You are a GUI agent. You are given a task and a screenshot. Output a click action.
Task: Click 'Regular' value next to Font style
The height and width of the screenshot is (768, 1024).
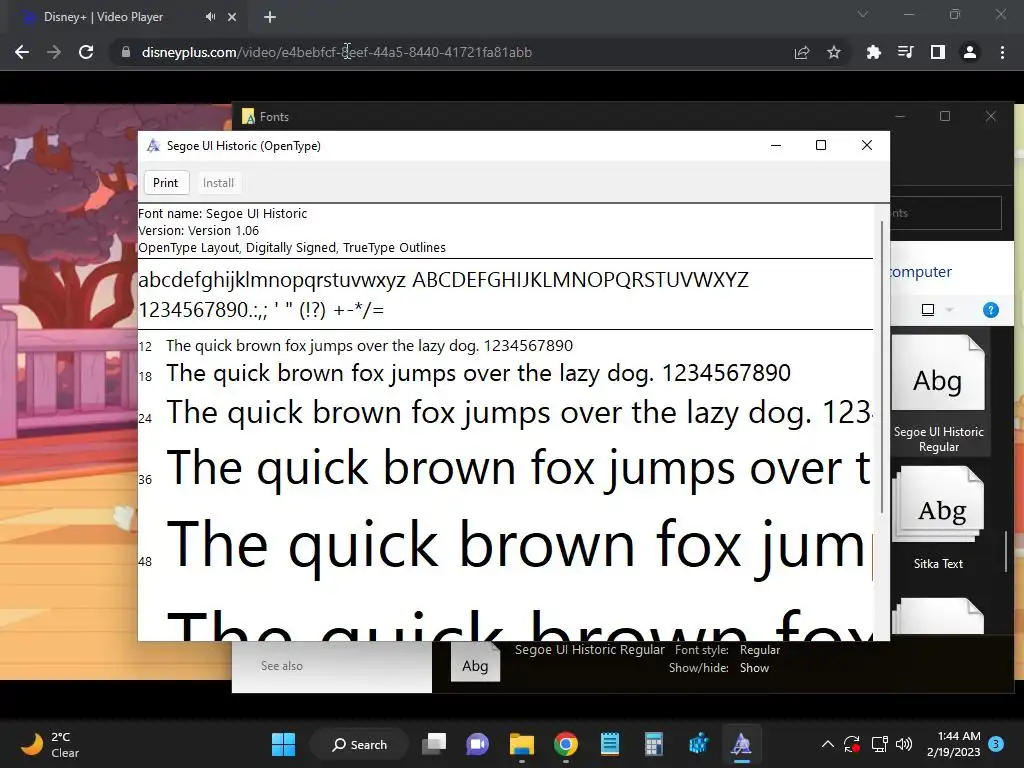(760, 650)
